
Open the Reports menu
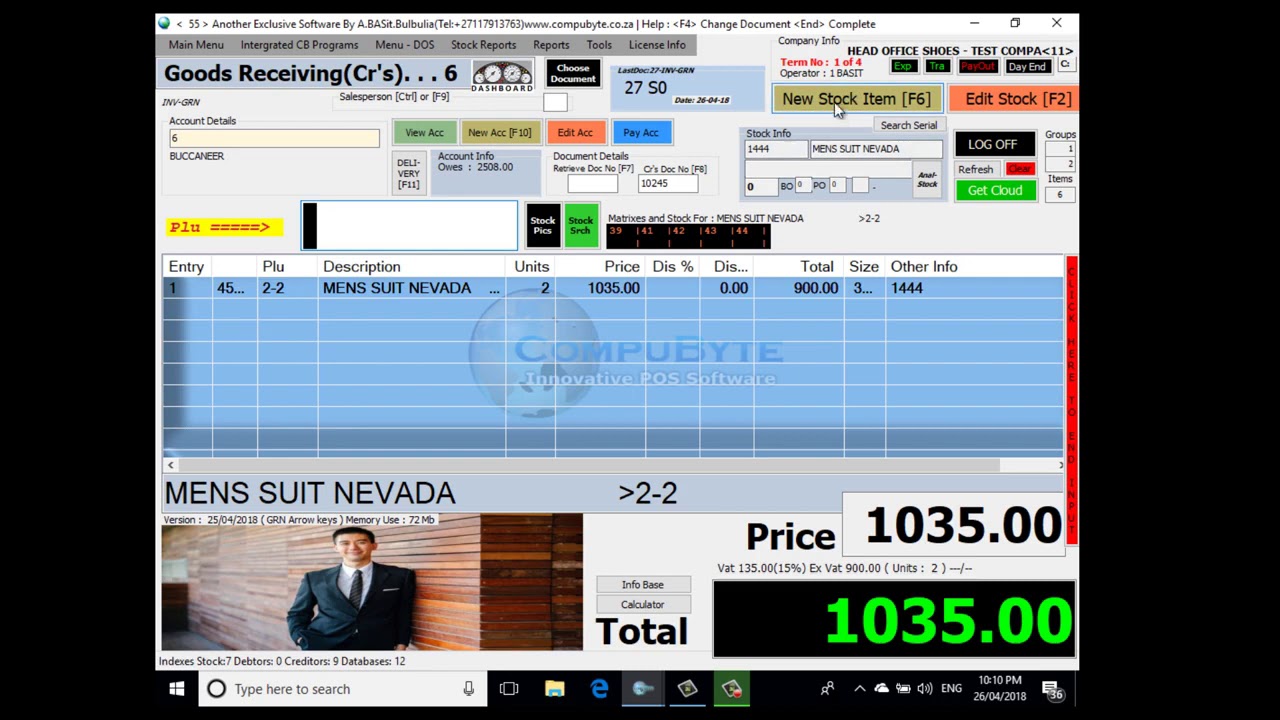(x=551, y=45)
